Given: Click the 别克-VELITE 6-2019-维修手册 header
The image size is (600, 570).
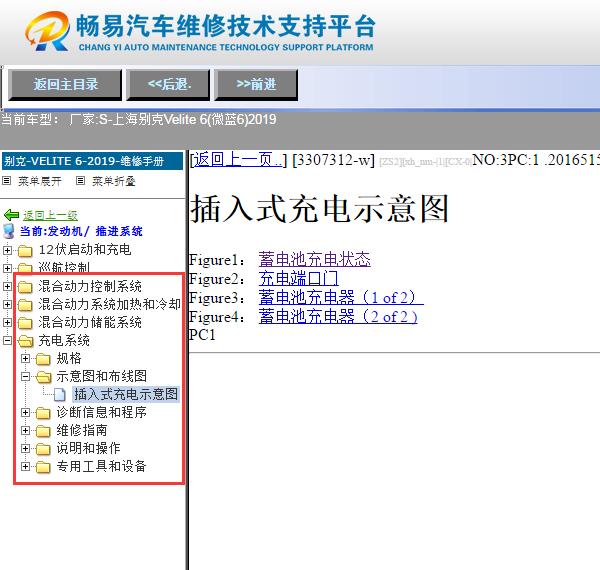Looking at the screenshot, I should [x=92, y=161].
